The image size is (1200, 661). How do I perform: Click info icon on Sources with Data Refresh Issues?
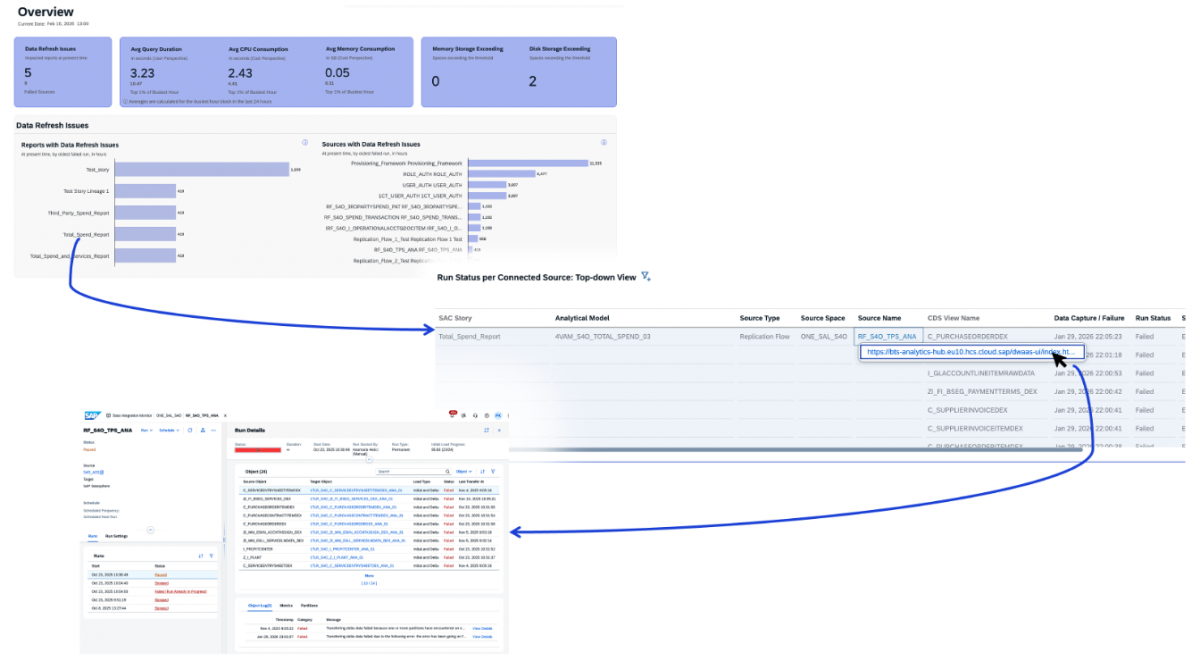point(604,143)
